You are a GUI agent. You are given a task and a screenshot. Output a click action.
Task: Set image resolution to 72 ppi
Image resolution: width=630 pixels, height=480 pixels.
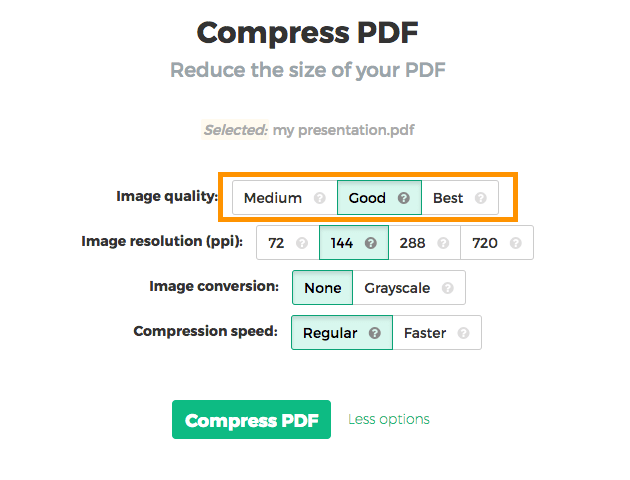pyautogui.click(x=277, y=243)
